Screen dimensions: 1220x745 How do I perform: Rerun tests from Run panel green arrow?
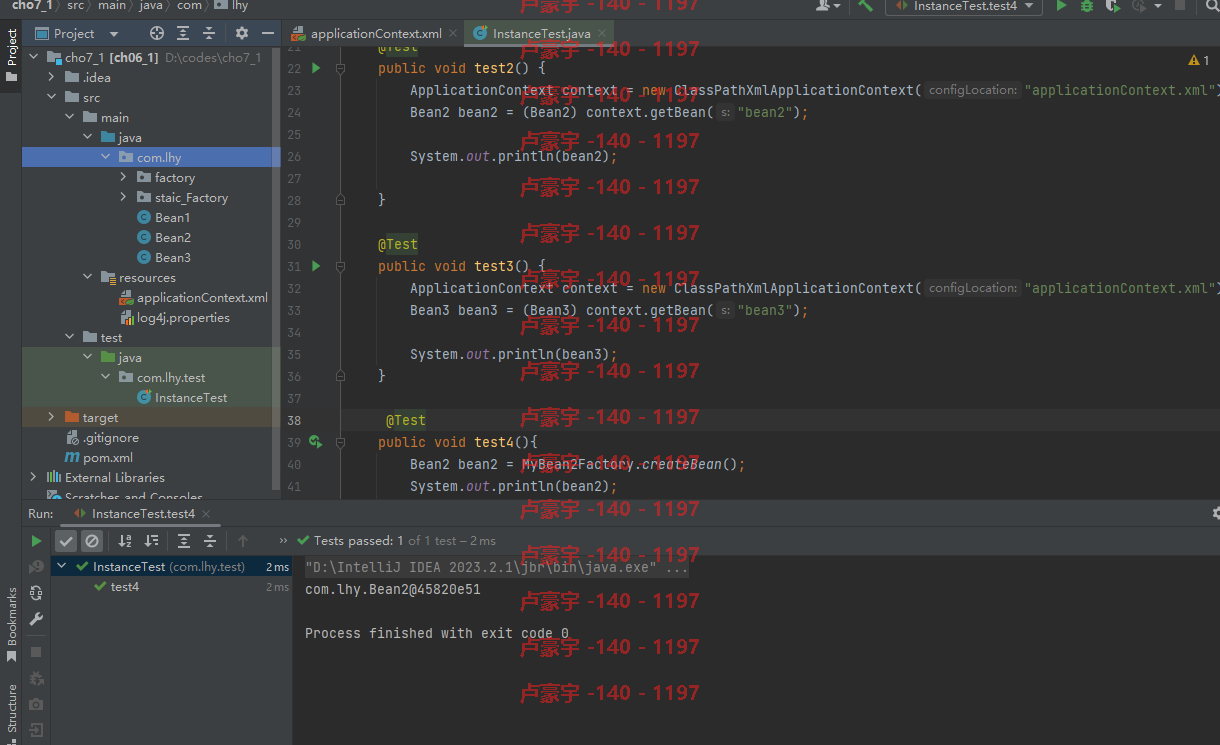pos(36,541)
